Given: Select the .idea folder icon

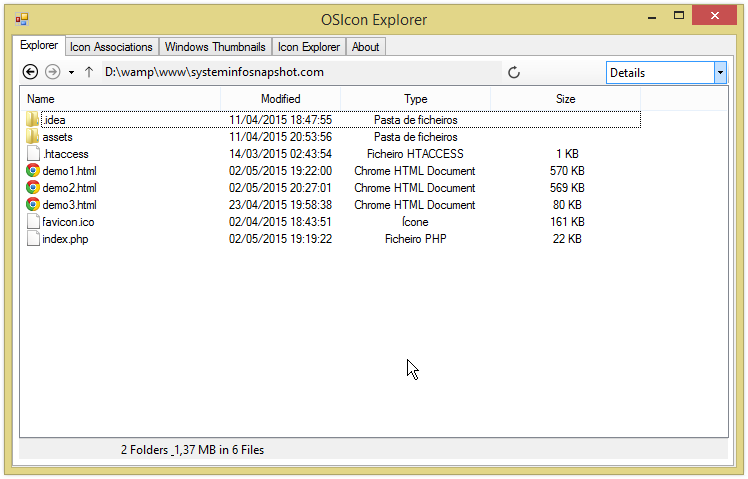Looking at the screenshot, I should [x=32, y=119].
